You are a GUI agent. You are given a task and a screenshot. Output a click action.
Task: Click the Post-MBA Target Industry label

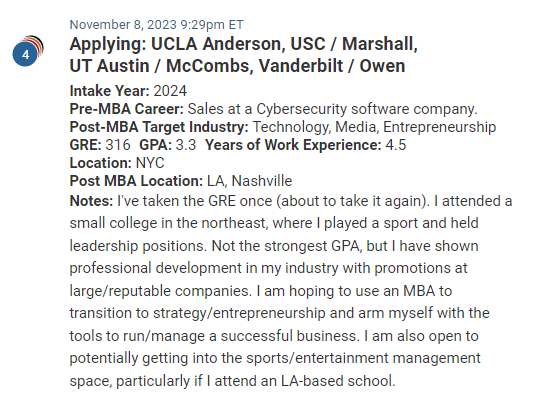[x=159, y=127]
